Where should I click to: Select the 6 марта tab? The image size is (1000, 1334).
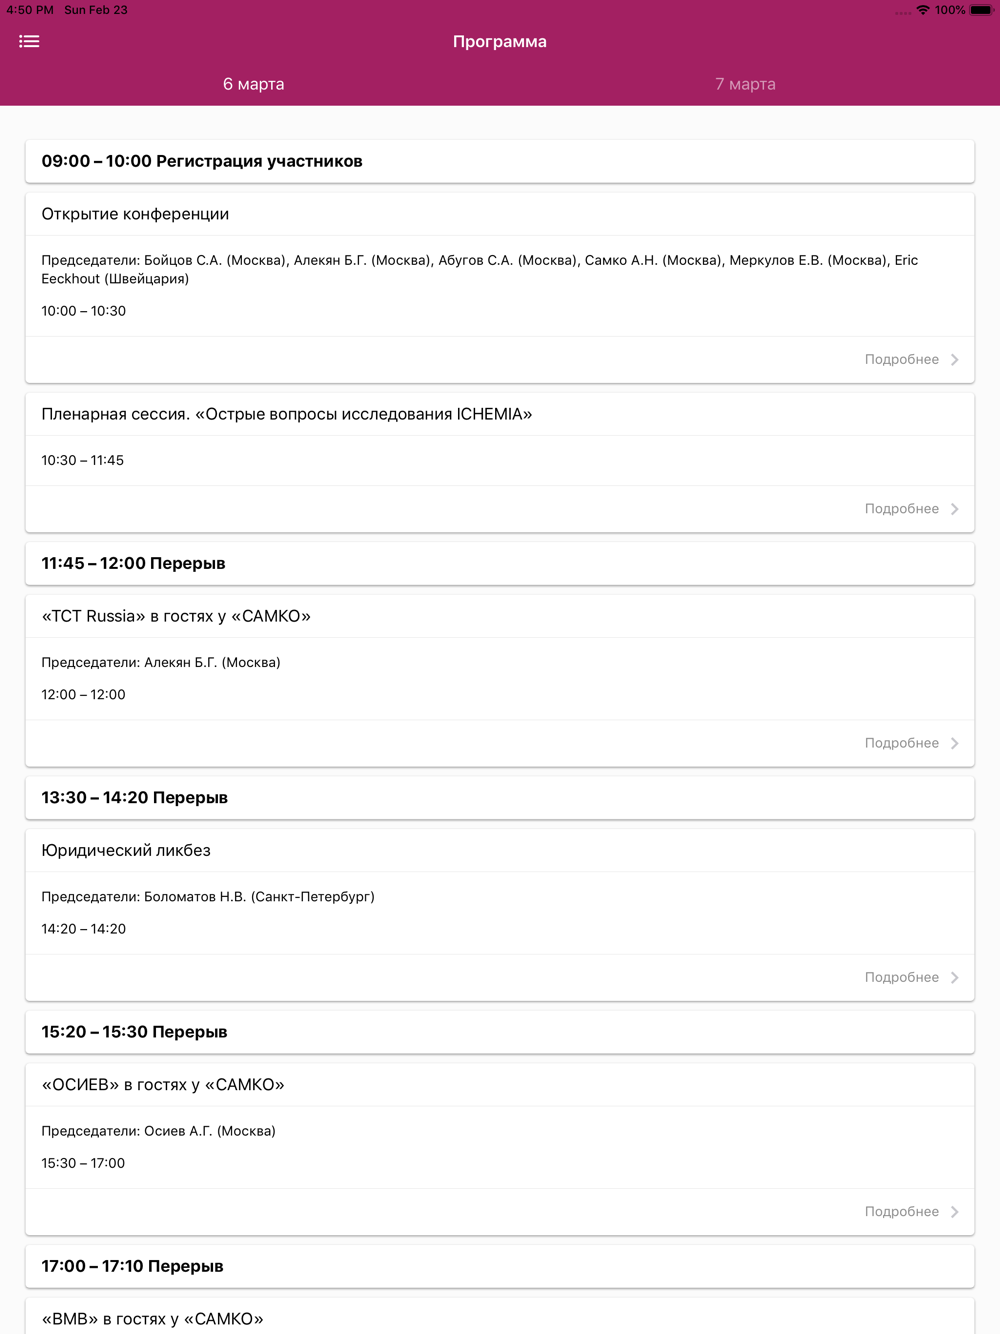253,84
